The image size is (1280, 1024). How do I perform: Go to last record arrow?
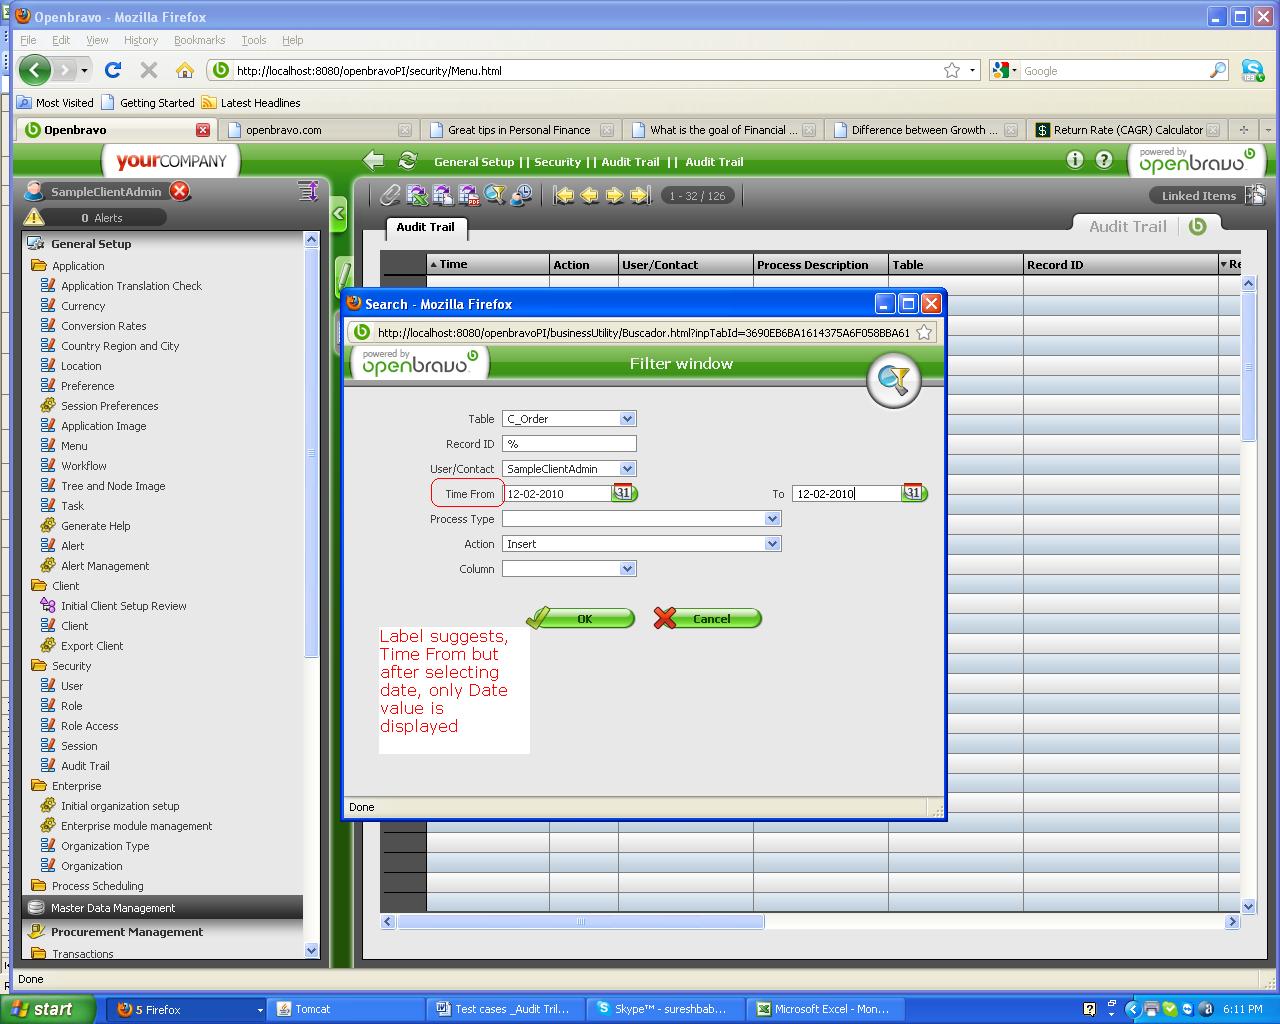point(641,196)
